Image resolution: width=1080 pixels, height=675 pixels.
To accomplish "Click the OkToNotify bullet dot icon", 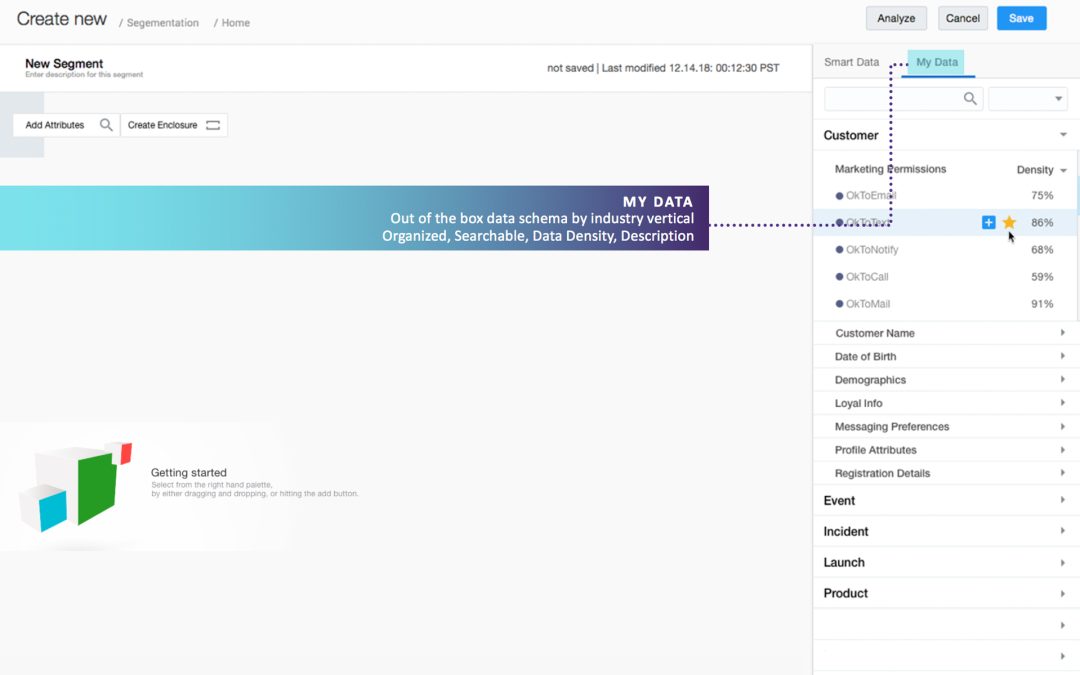I will pos(839,250).
